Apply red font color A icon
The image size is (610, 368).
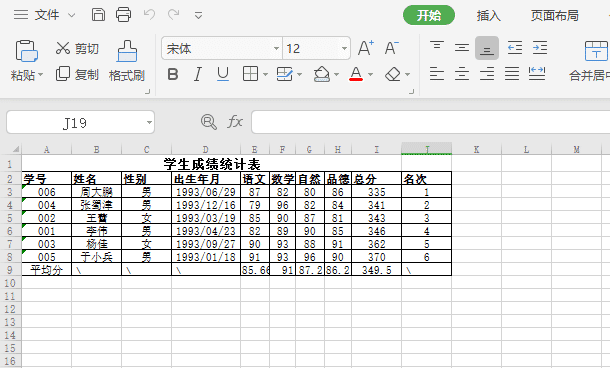(x=356, y=74)
